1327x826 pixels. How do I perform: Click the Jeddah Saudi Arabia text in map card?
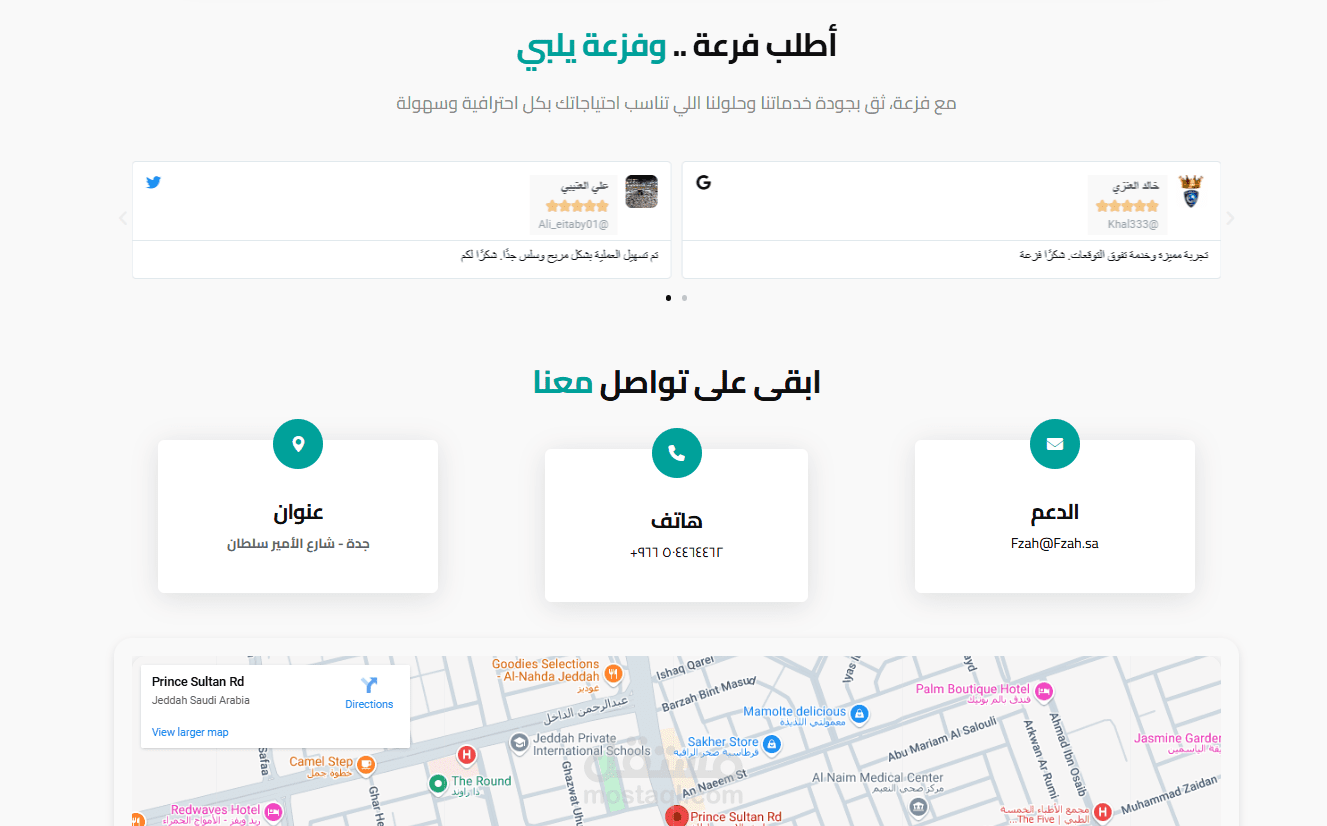[x=201, y=700]
